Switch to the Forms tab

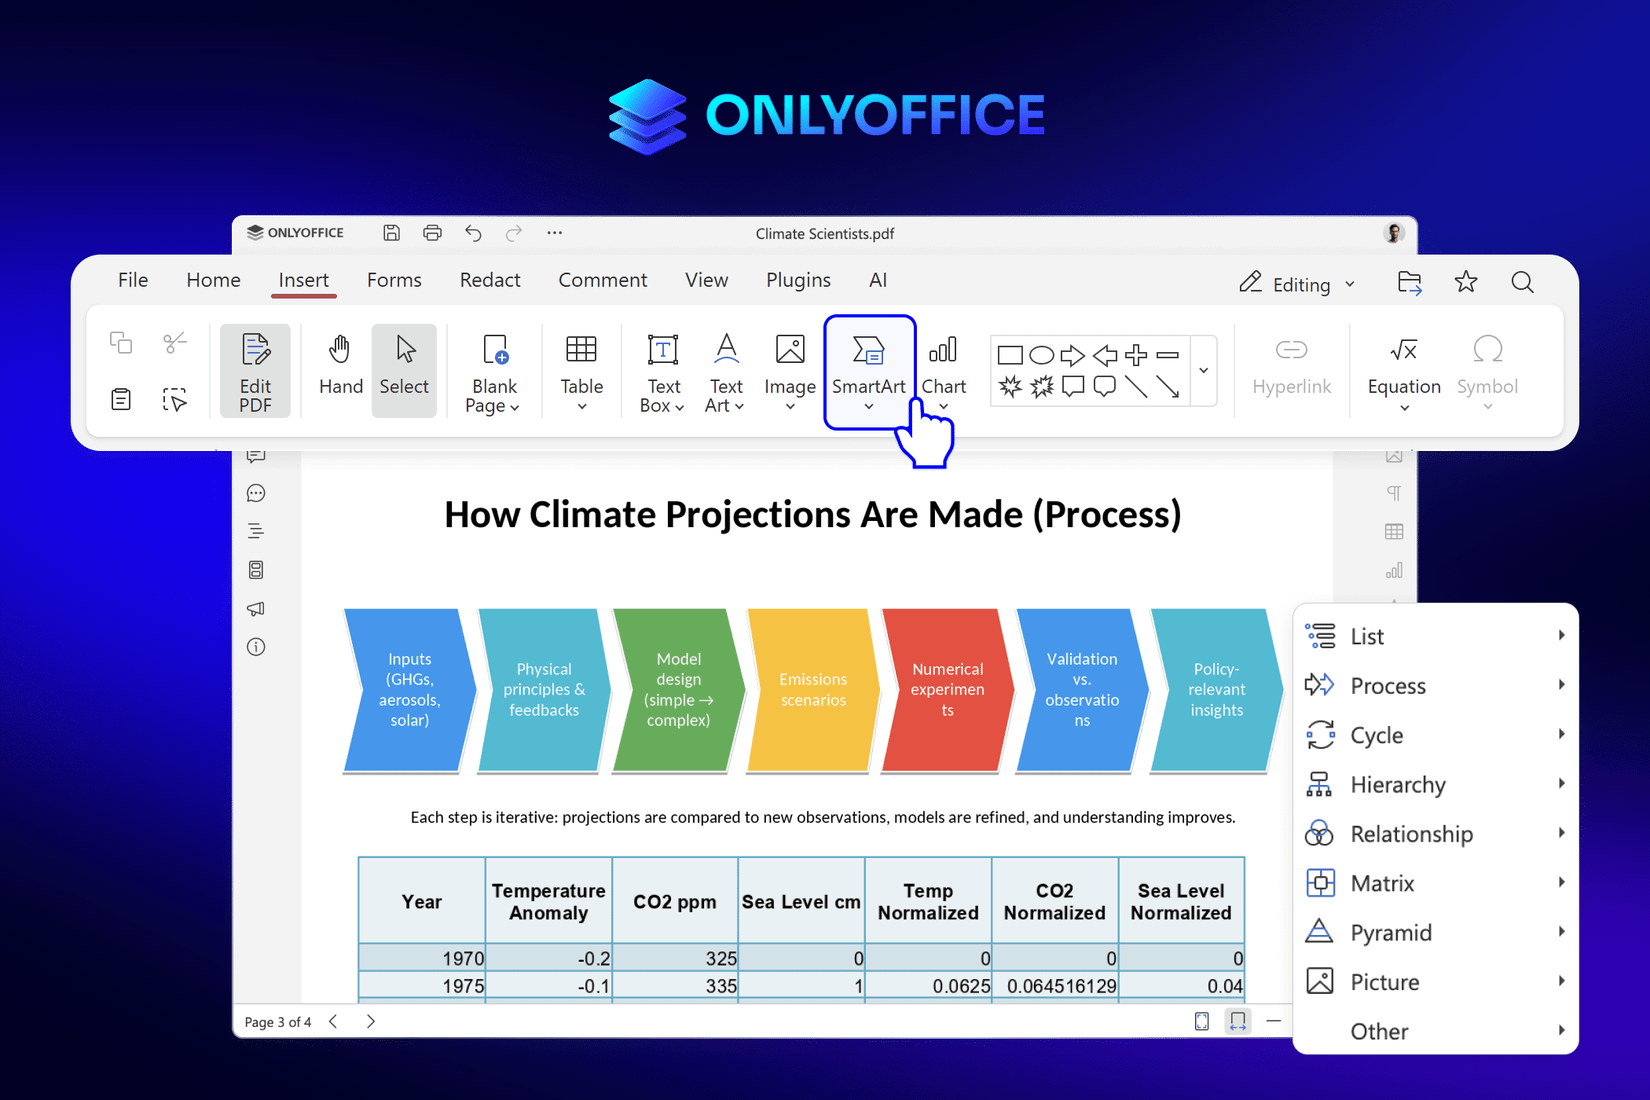pyautogui.click(x=394, y=280)
